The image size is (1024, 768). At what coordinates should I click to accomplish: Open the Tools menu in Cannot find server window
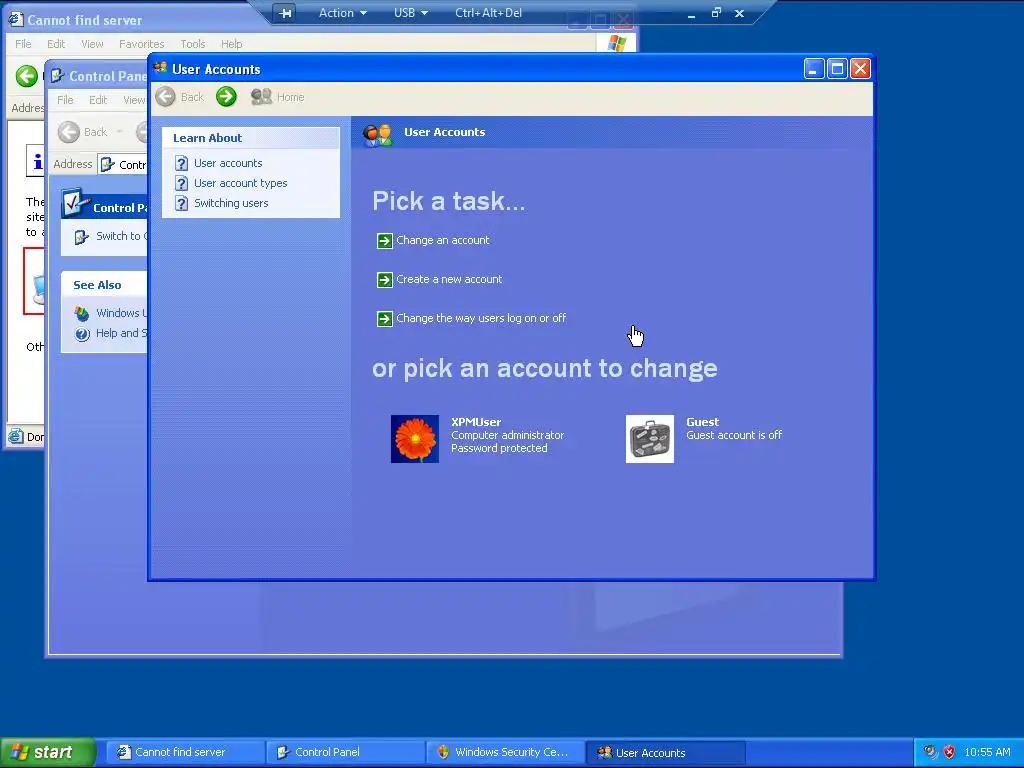193,44
